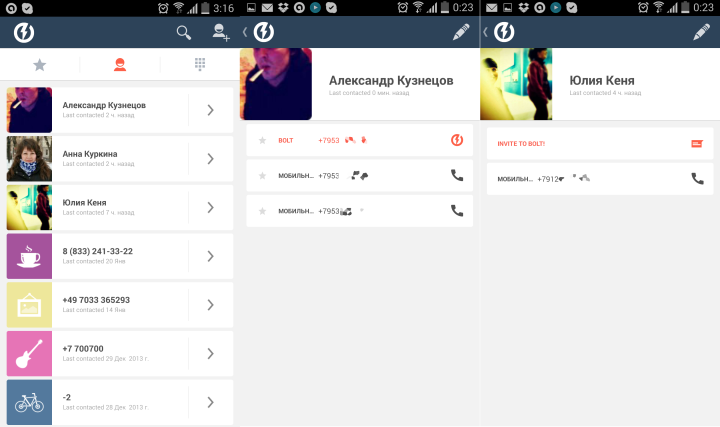The width and height of the screenshot is (720, 427).
Task: Tap Bolt logo in Александр Кузнецов header
Action: click(264, 32)
